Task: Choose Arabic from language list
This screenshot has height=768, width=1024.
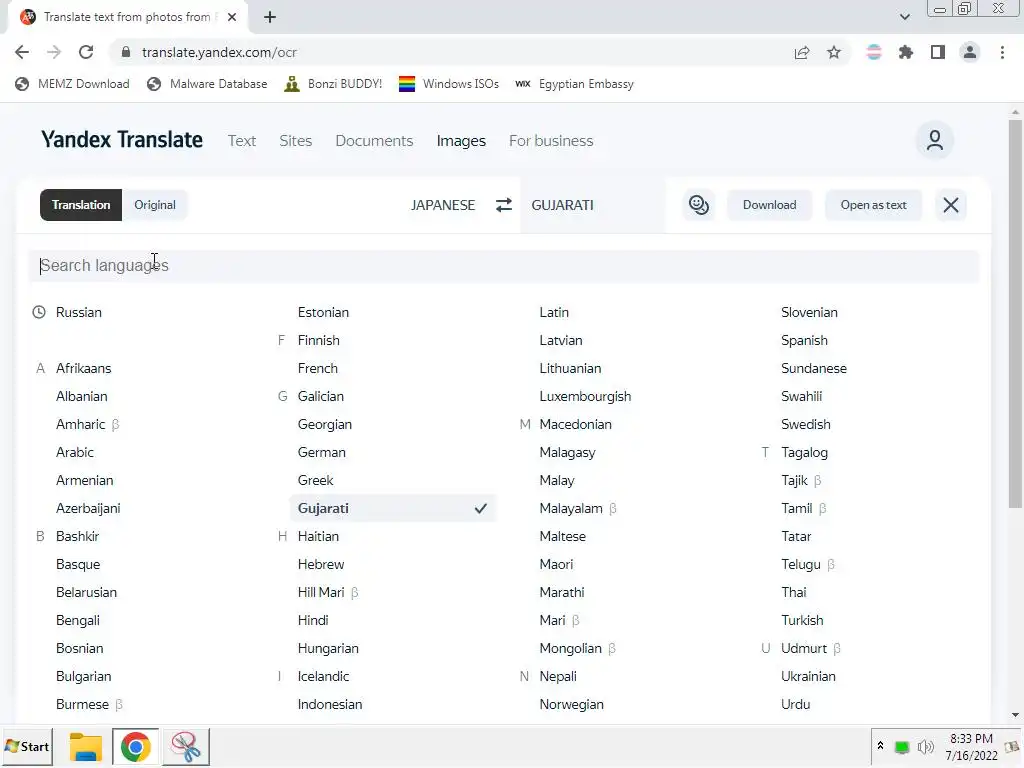Action: 75,453
